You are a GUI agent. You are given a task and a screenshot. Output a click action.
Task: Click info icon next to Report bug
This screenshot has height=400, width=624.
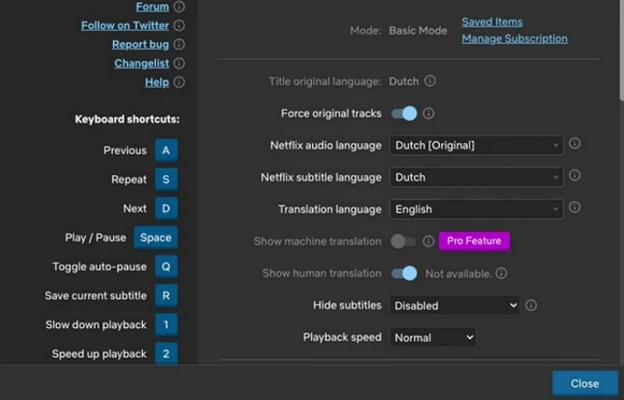(179, 44)
